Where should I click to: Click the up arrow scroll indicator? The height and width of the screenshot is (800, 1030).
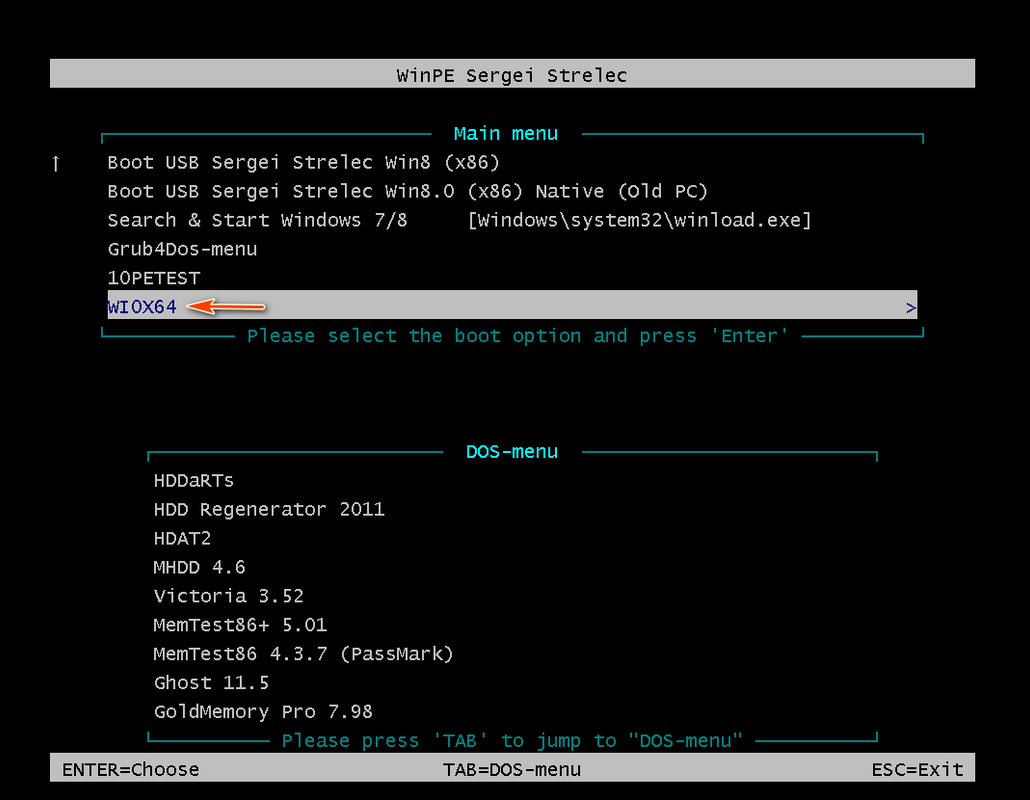pos(56,163)
